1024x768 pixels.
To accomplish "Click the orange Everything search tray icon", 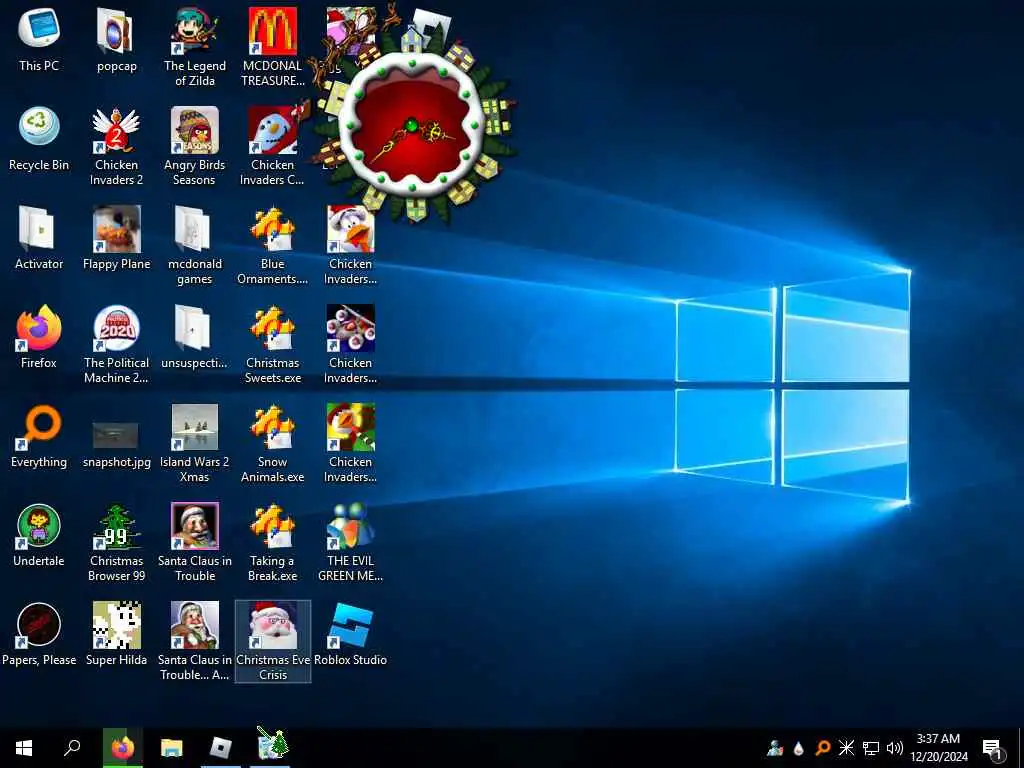I will (x=822, y=748).
